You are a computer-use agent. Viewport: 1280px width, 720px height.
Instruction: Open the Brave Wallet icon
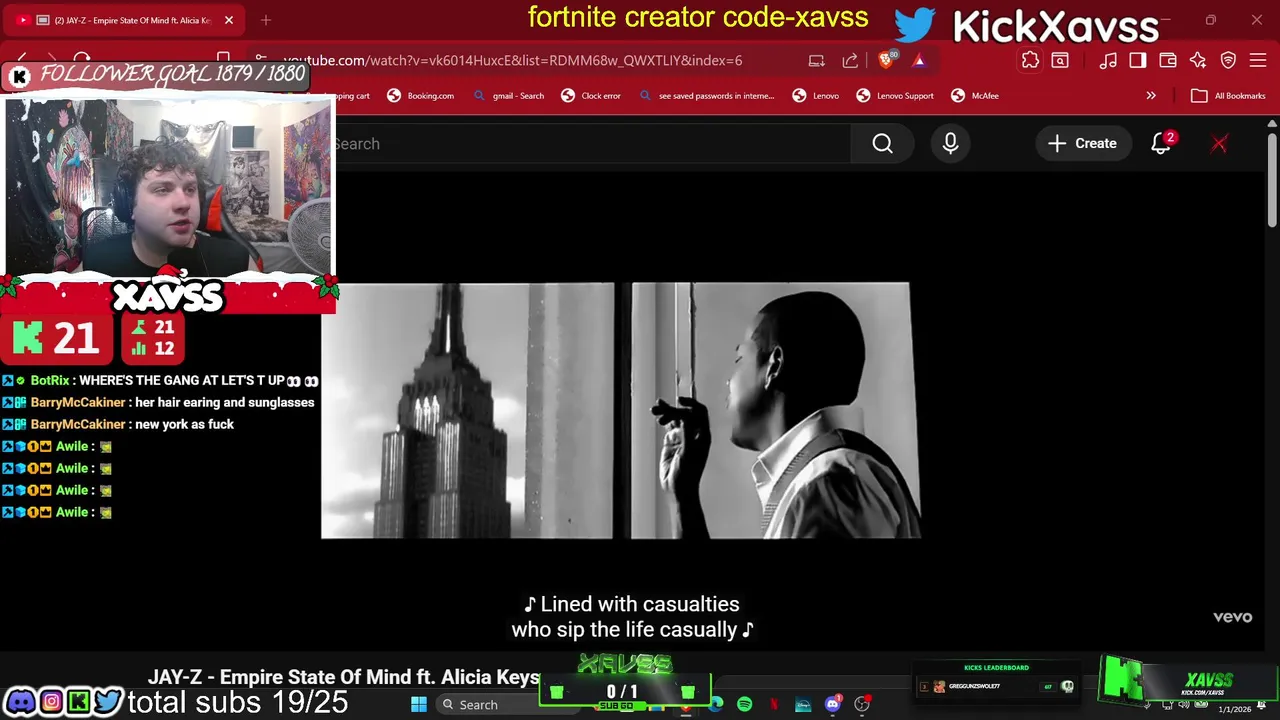coord(1168,60)
